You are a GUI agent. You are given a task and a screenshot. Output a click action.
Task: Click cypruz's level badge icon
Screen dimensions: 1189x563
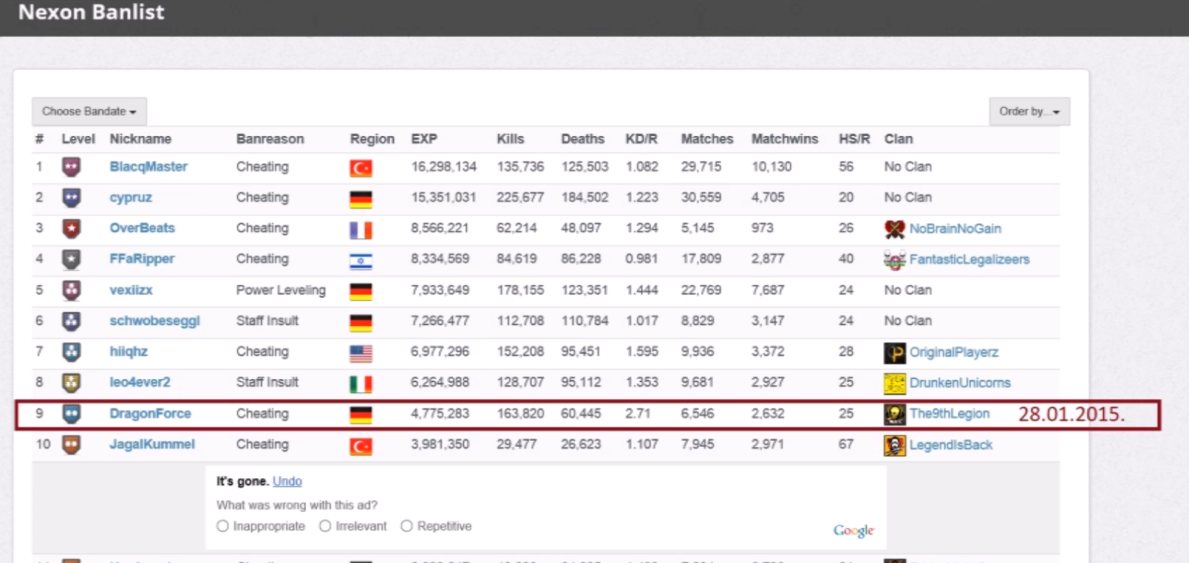71,198
